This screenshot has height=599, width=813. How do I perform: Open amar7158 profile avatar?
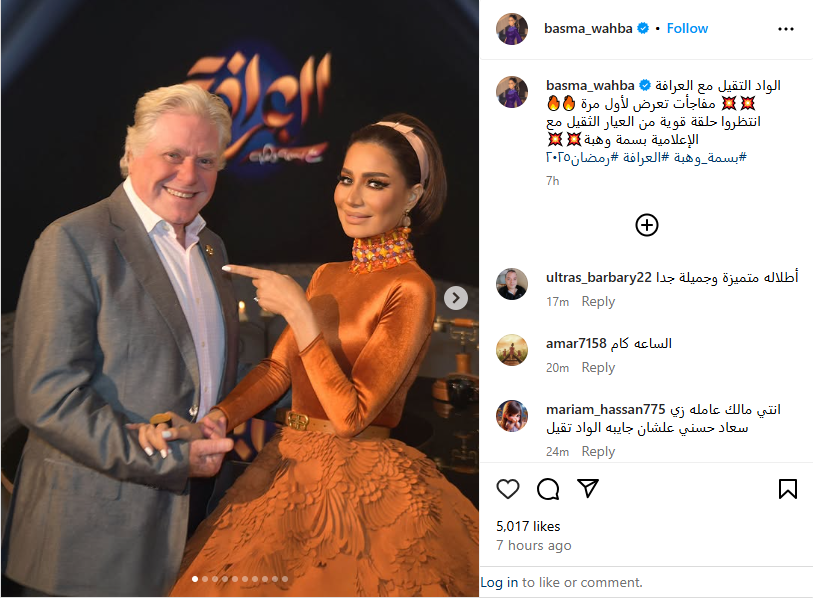(512, 350)
